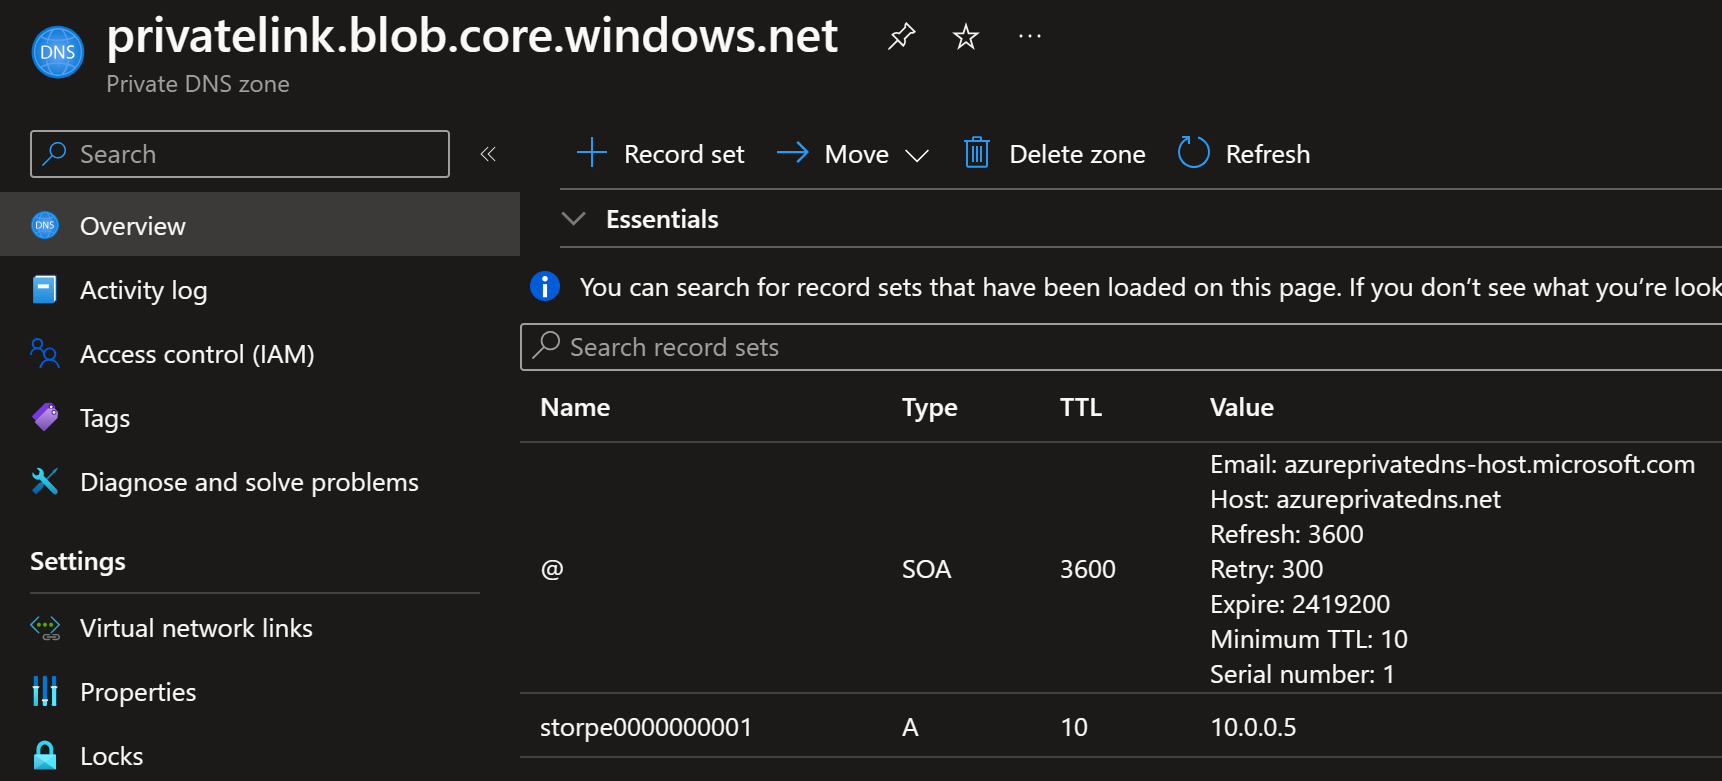Click the 10.0.0.5 IP value
This screenshot has width=1722, height=781.
click(x=1253, y=727)
